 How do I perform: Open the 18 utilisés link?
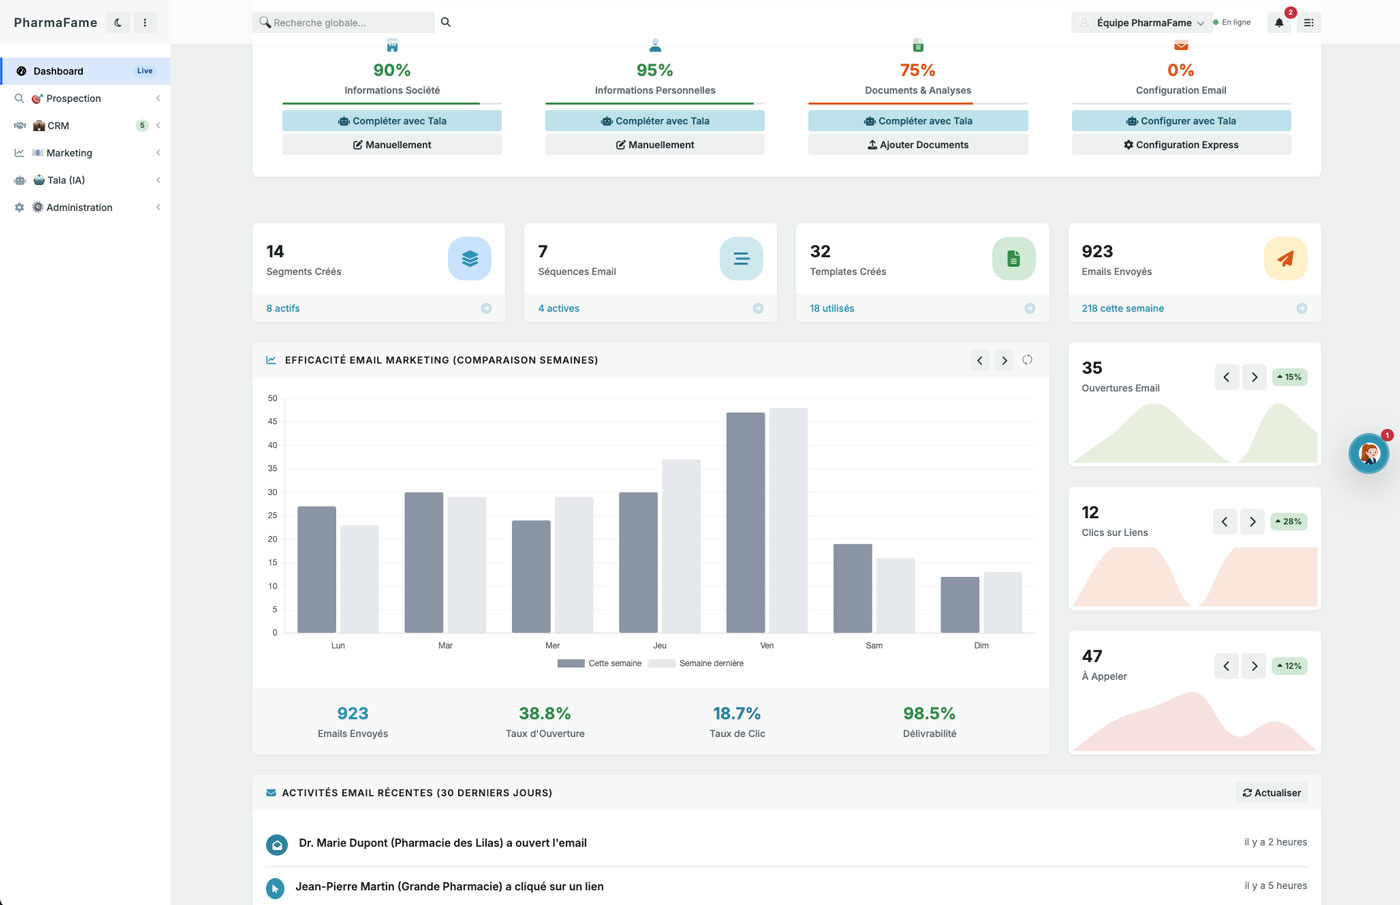click(832, 308)
